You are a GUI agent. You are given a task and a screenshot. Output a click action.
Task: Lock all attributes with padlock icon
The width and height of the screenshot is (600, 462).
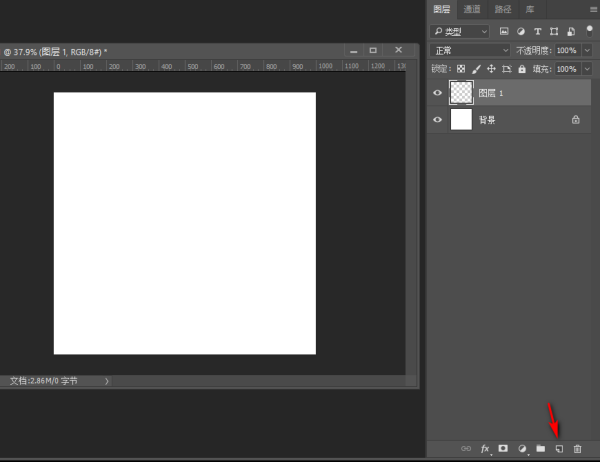point(522,69)
